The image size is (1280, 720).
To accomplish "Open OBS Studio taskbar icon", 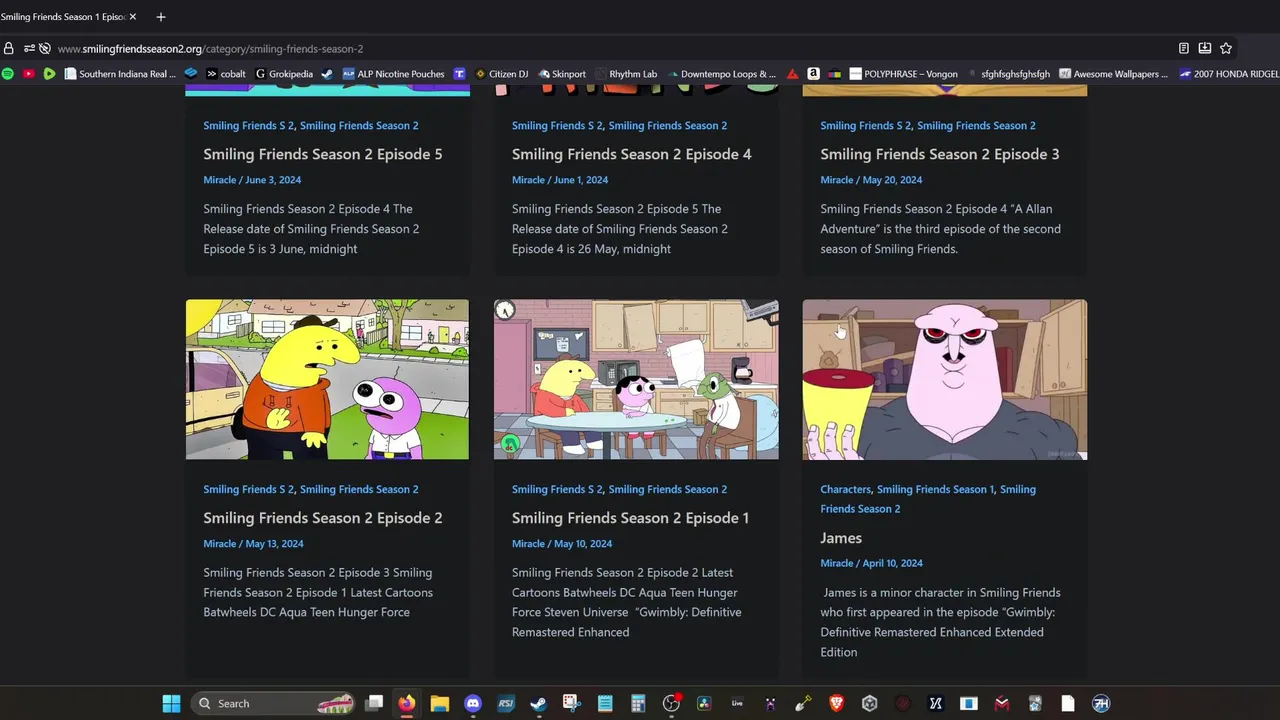I will tap(671, 703).
